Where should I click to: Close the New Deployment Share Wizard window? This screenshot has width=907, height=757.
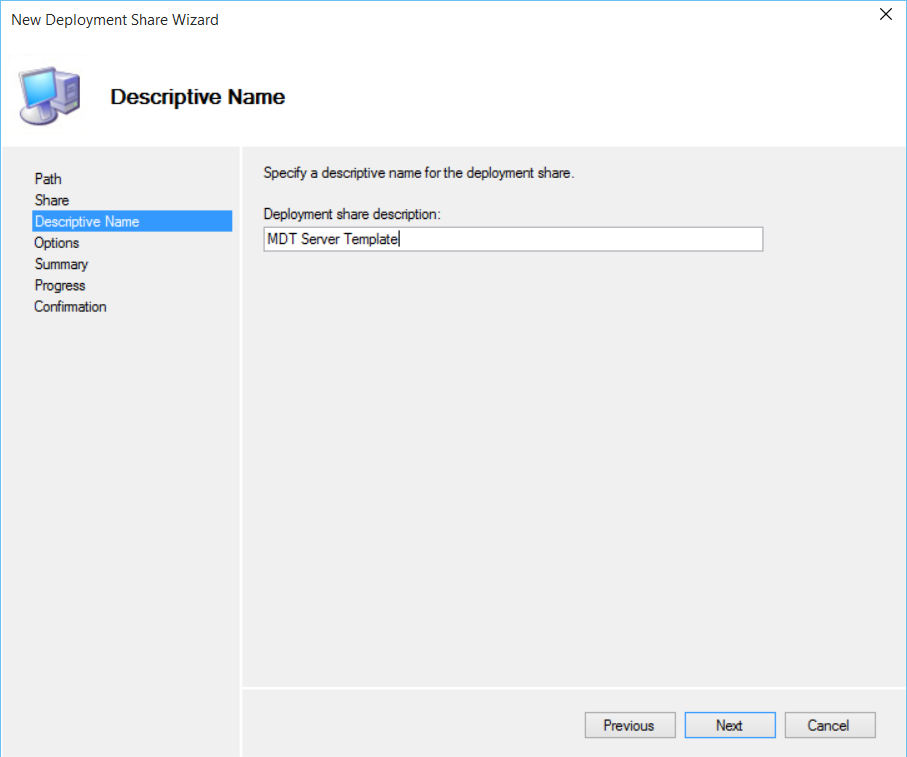885,15
